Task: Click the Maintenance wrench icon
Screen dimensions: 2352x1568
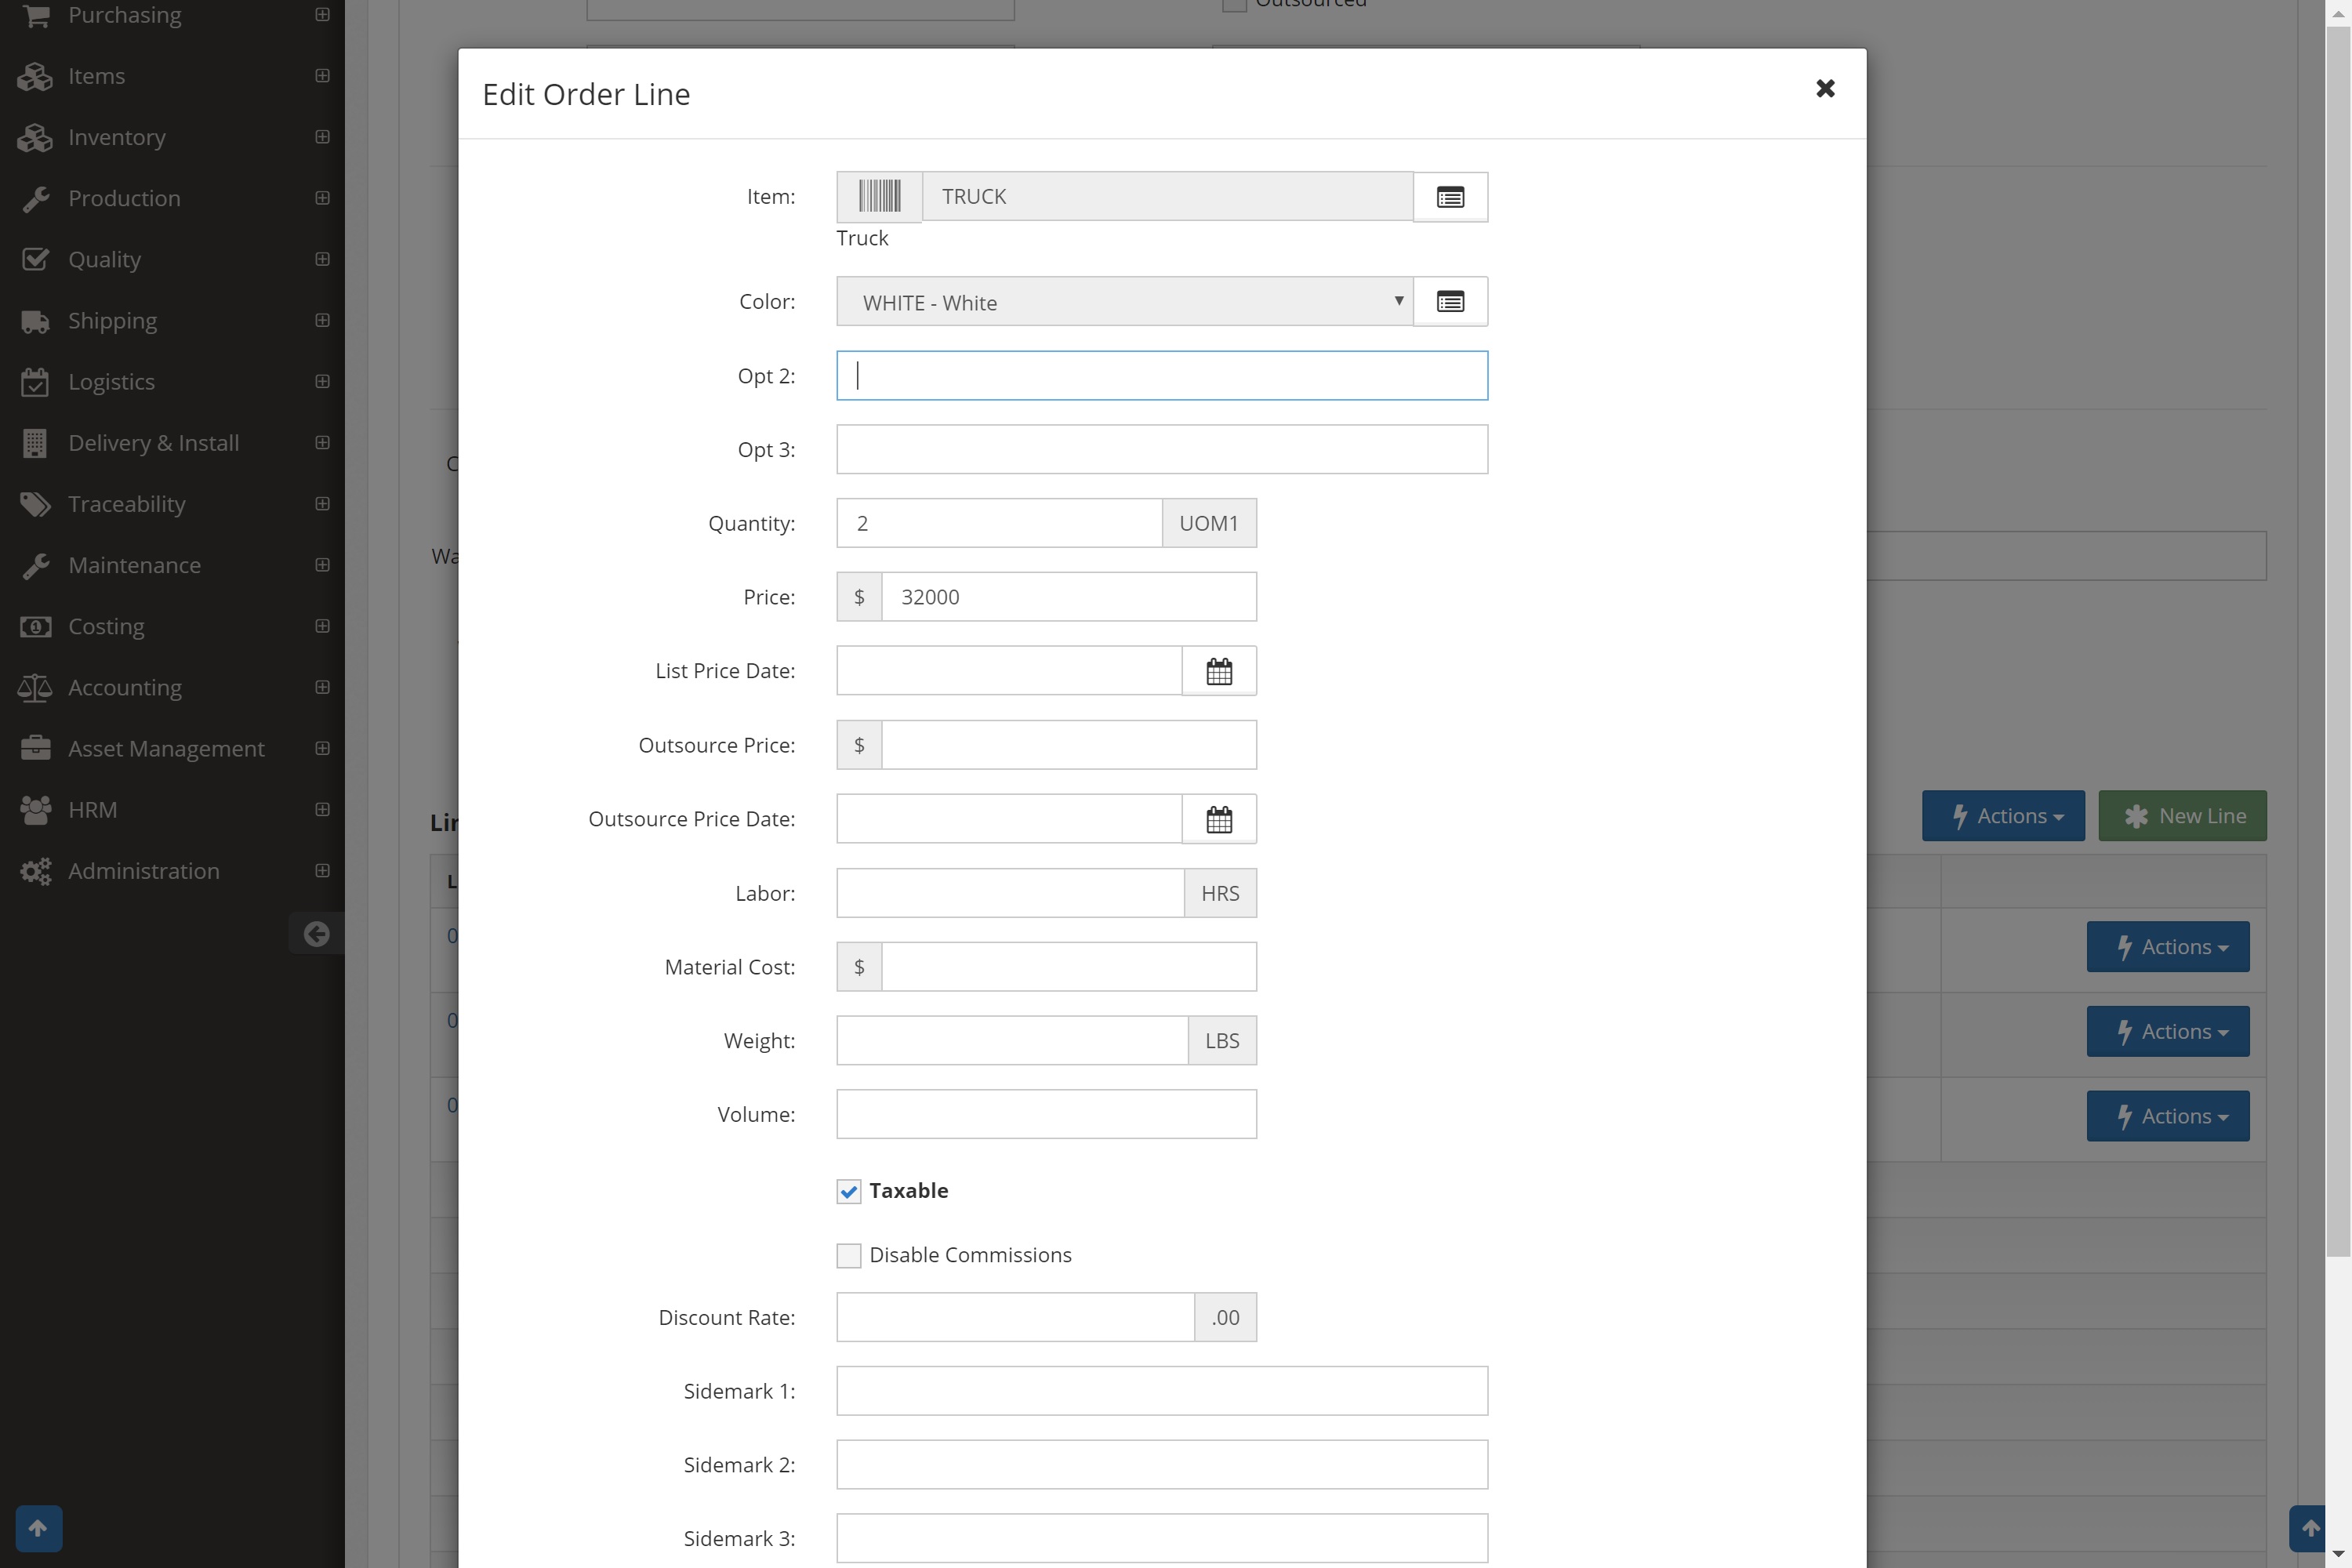Action: pyautogui.click(x=35, y=565)
